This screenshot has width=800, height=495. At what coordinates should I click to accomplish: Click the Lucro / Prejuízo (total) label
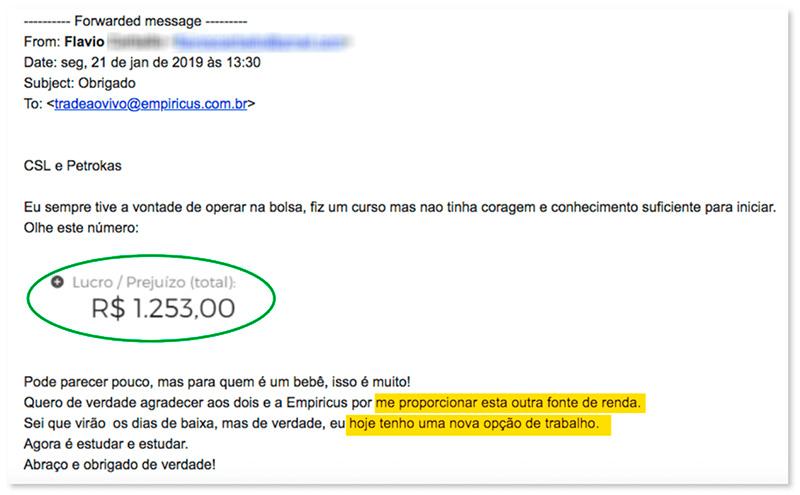pyautogui.click(x=154, y=282)
